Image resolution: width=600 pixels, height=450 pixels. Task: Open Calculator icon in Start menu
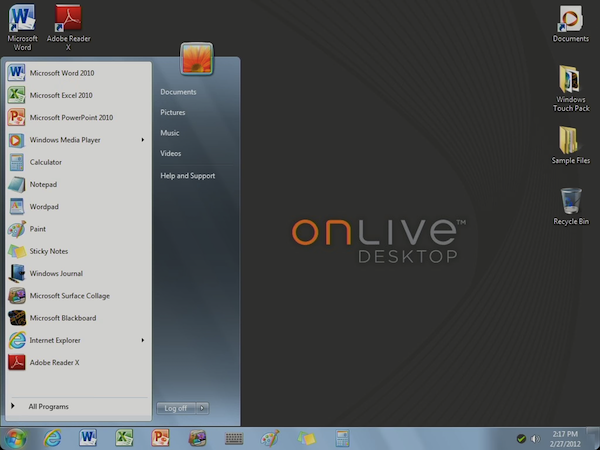pyautogui.click(x=16, y=162)
